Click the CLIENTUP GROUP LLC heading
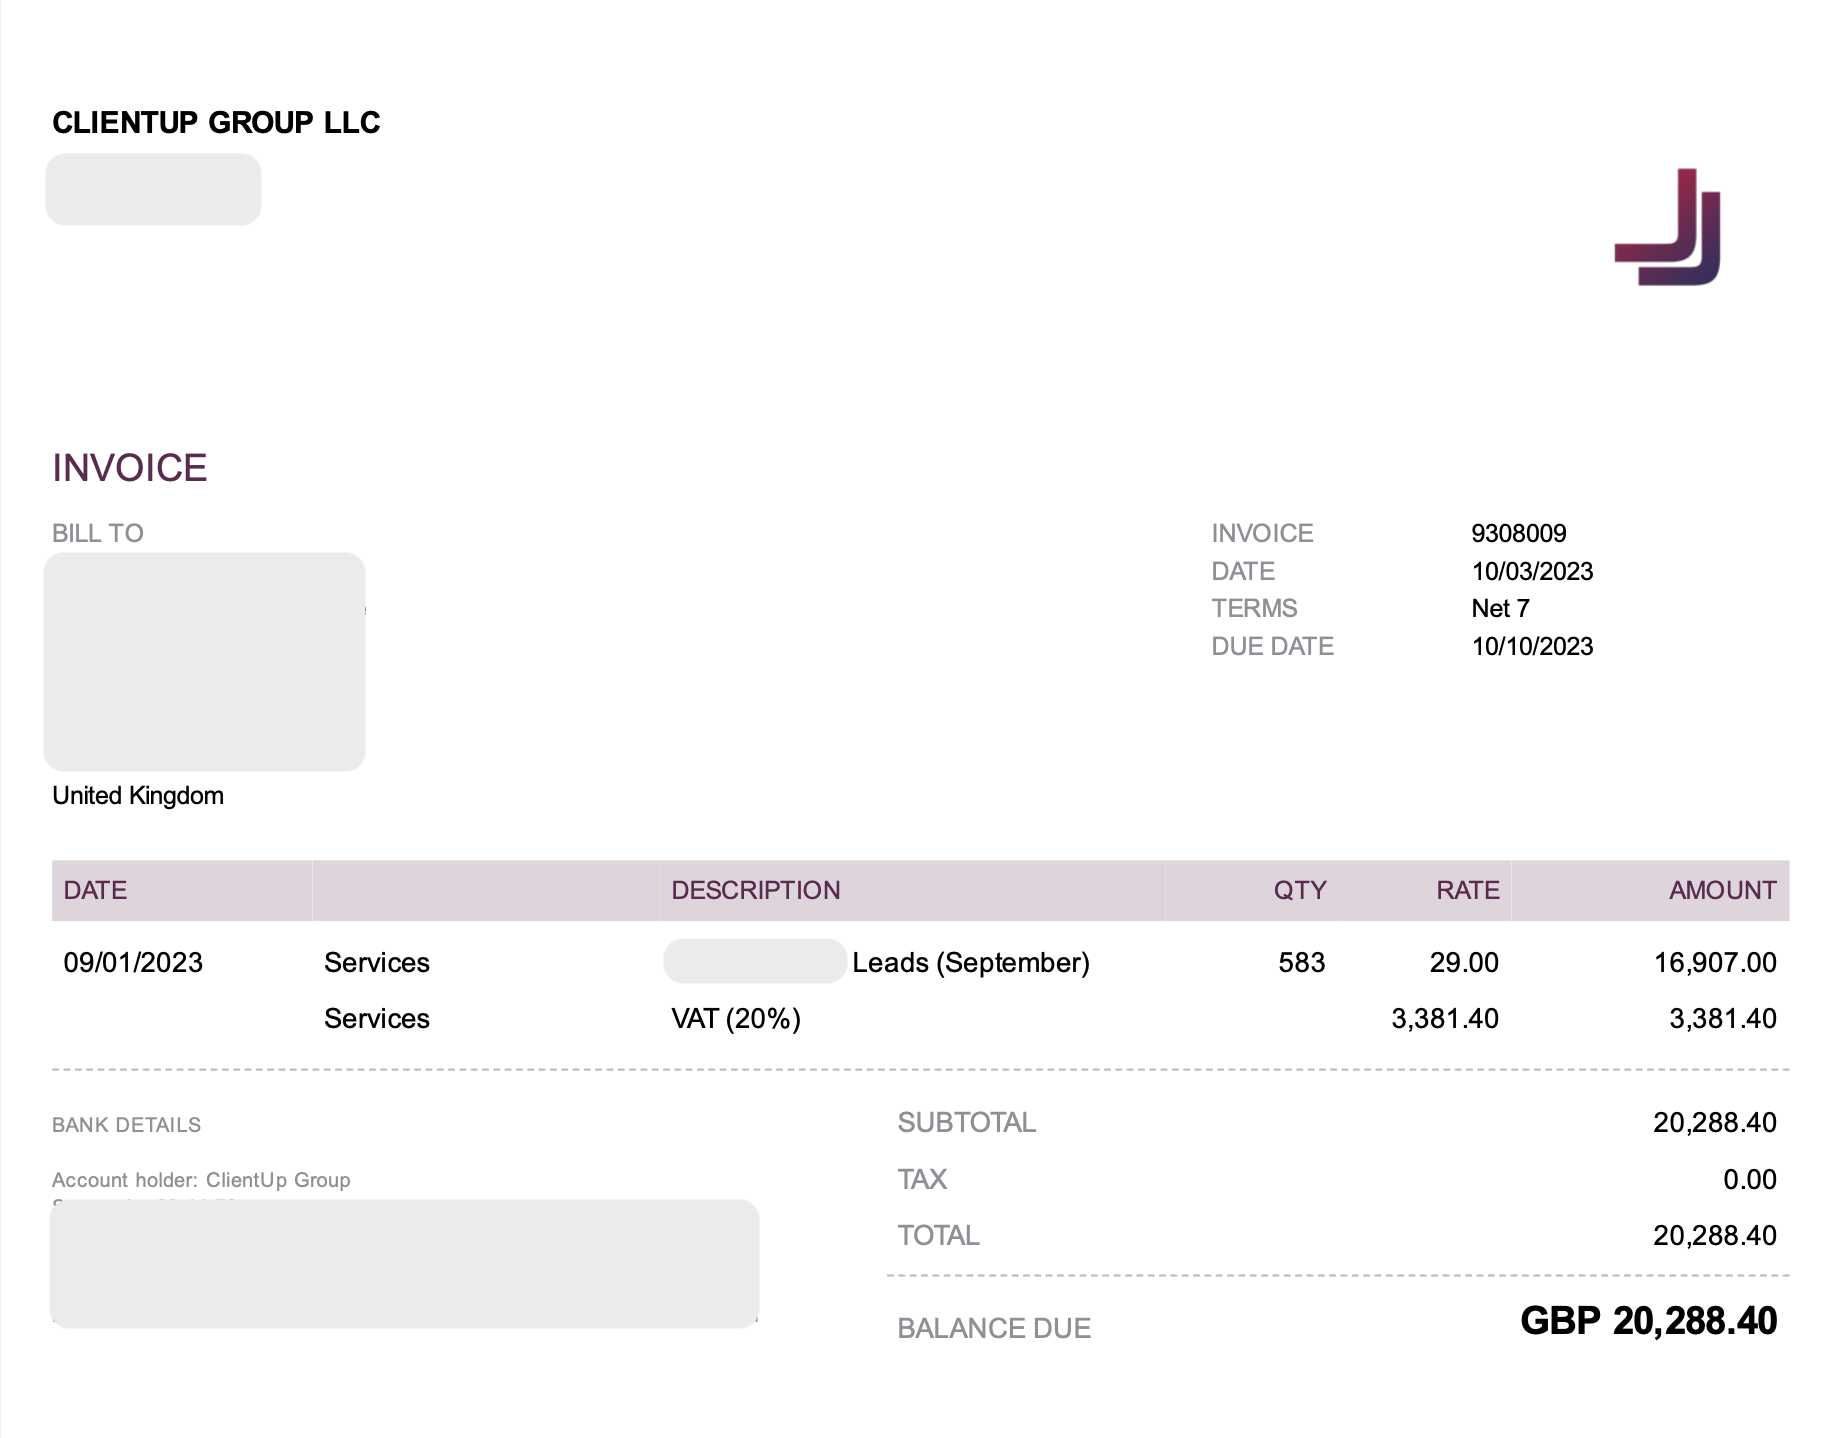1840x1438 pixels. pyautogui.click(x=216, y=122)
